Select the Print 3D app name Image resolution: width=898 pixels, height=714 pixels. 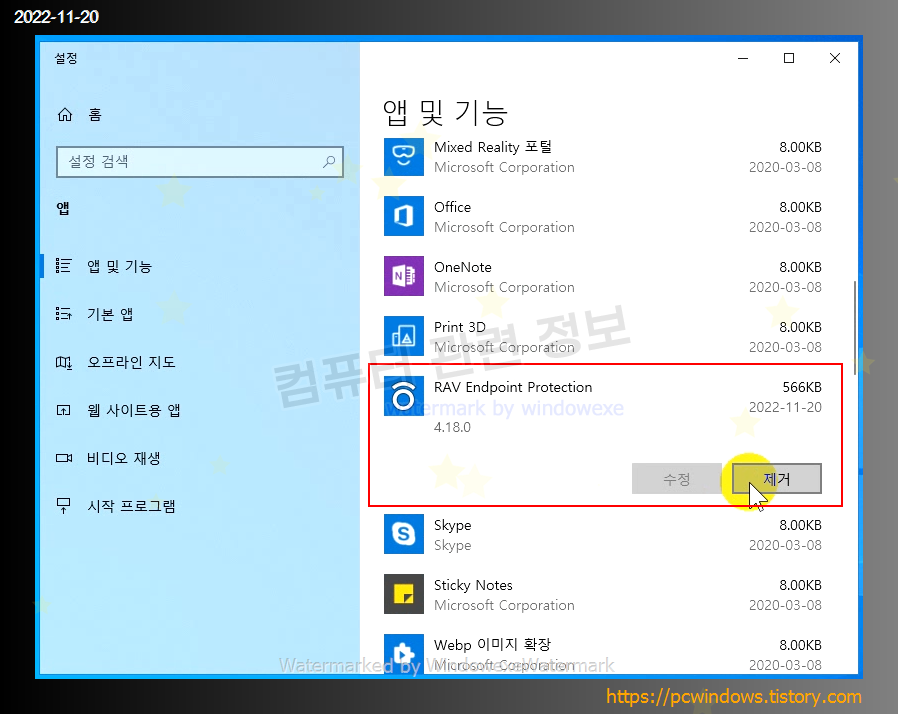tap(460, 328)
